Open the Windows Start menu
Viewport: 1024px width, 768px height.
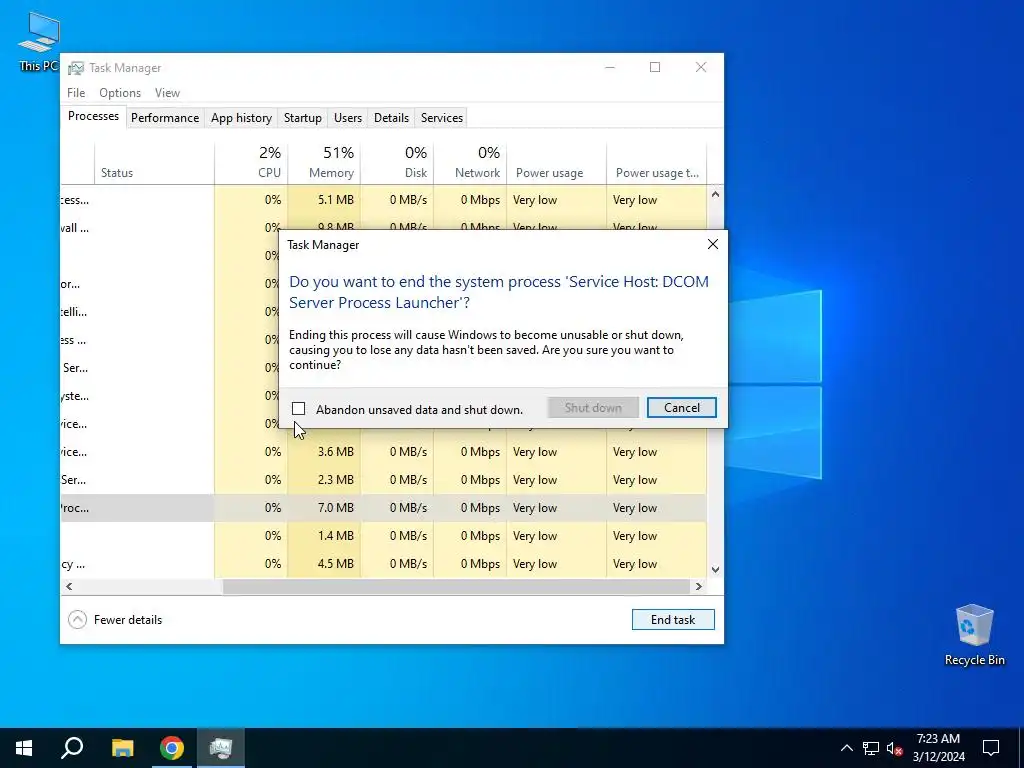pos(24,748)
